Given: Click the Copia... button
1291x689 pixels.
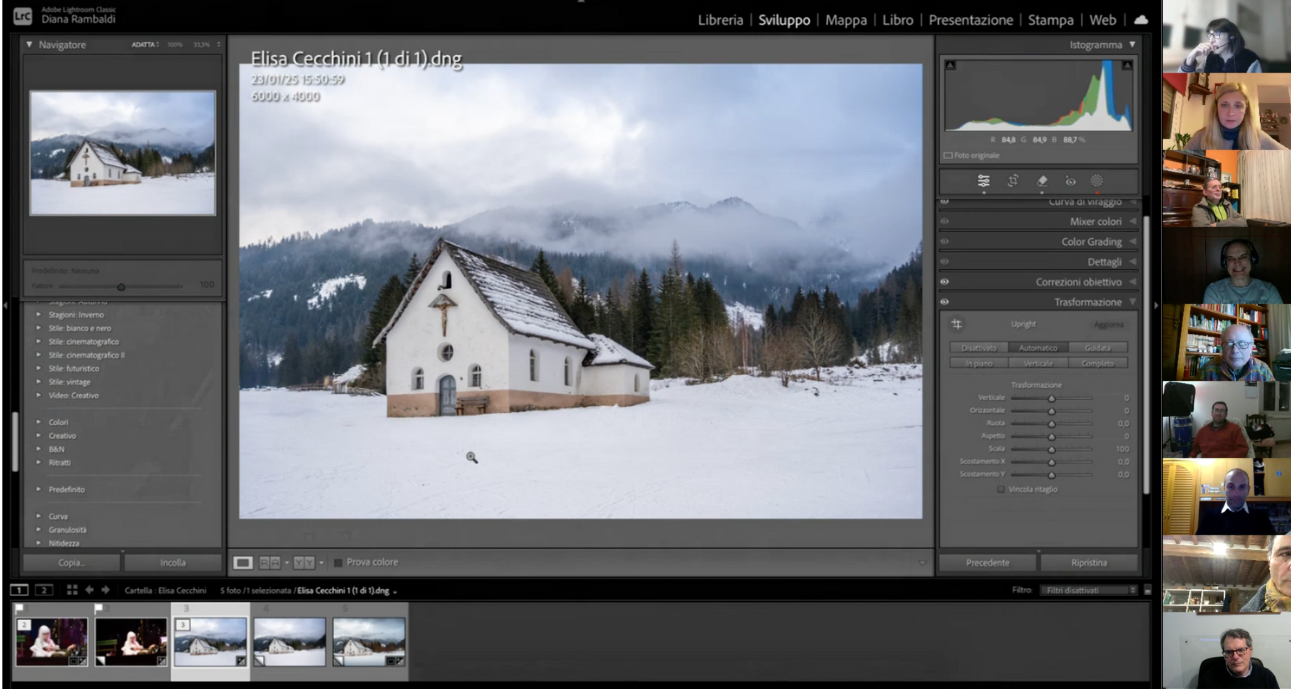Looking at the screenshot, I should click(72, 563).
